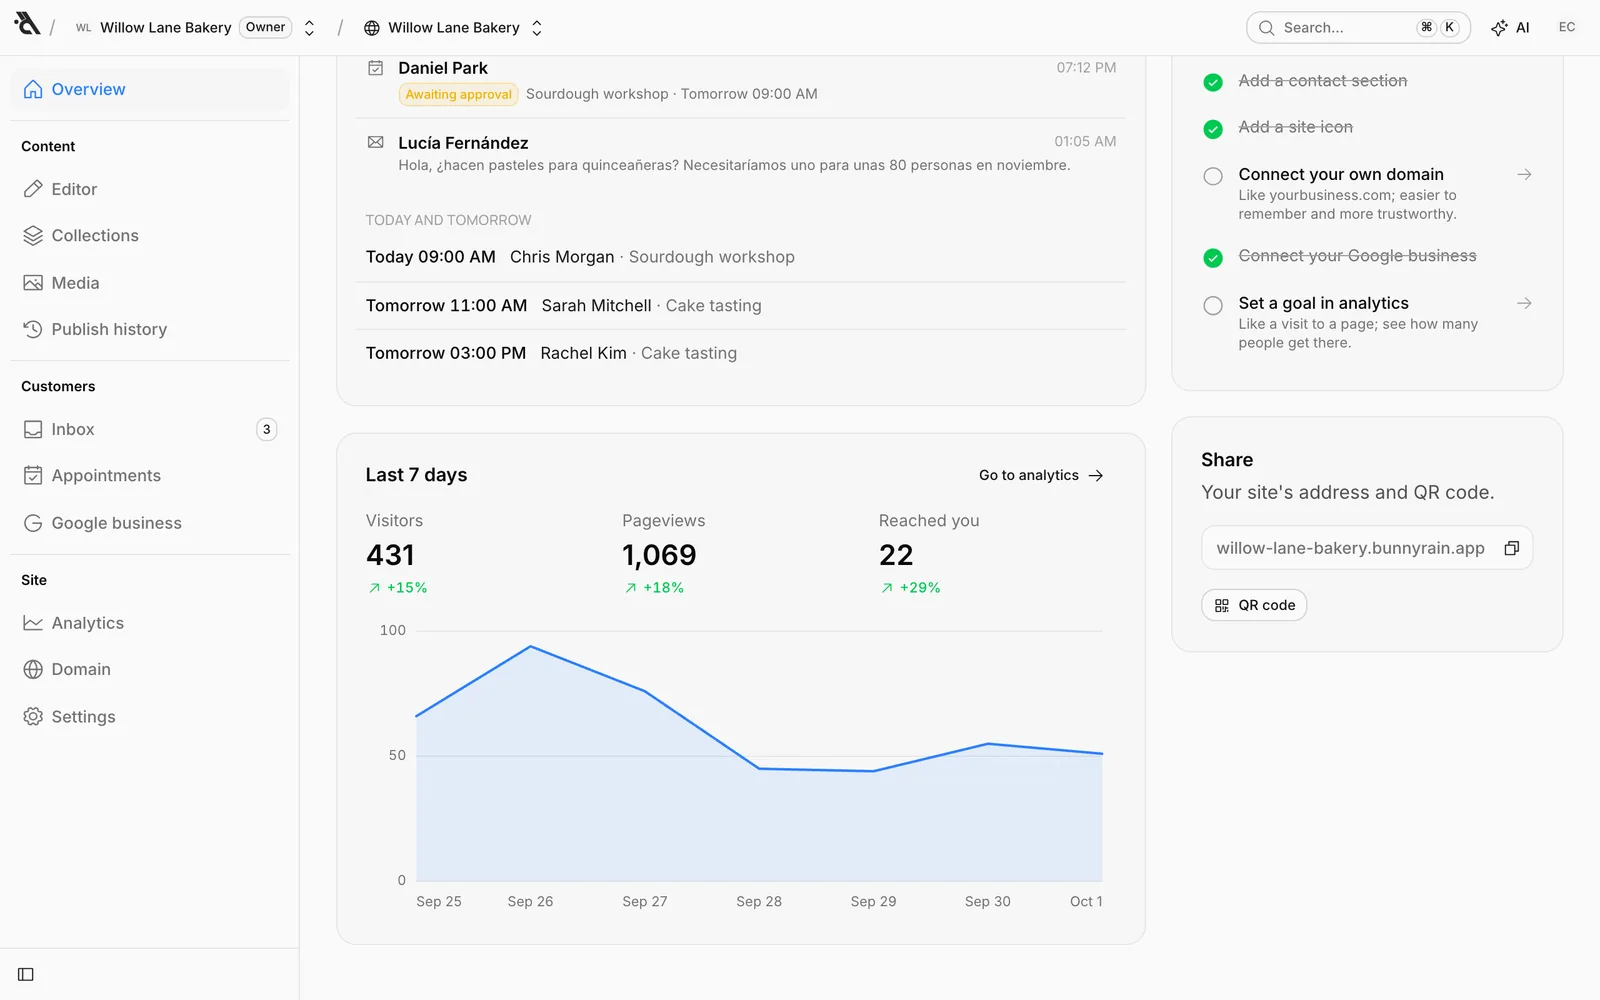
Task: Go to the Overview page
Action: tap(150, 89)
